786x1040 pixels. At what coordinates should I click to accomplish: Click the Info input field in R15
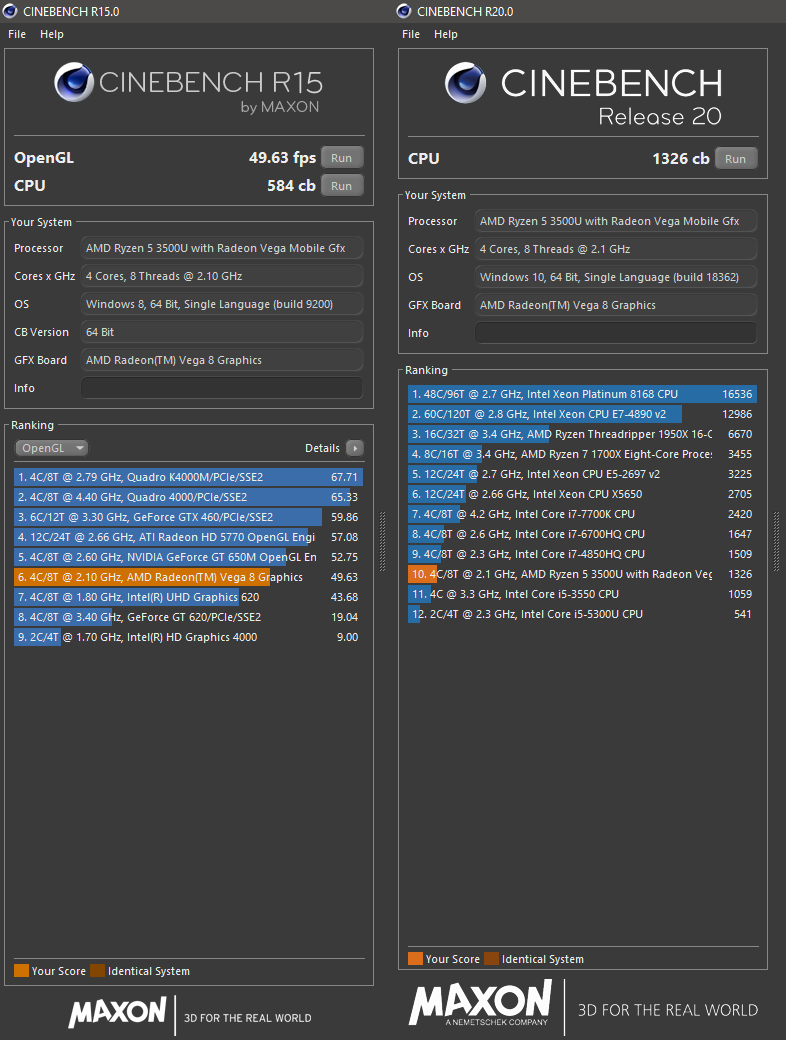pos(222,388)
